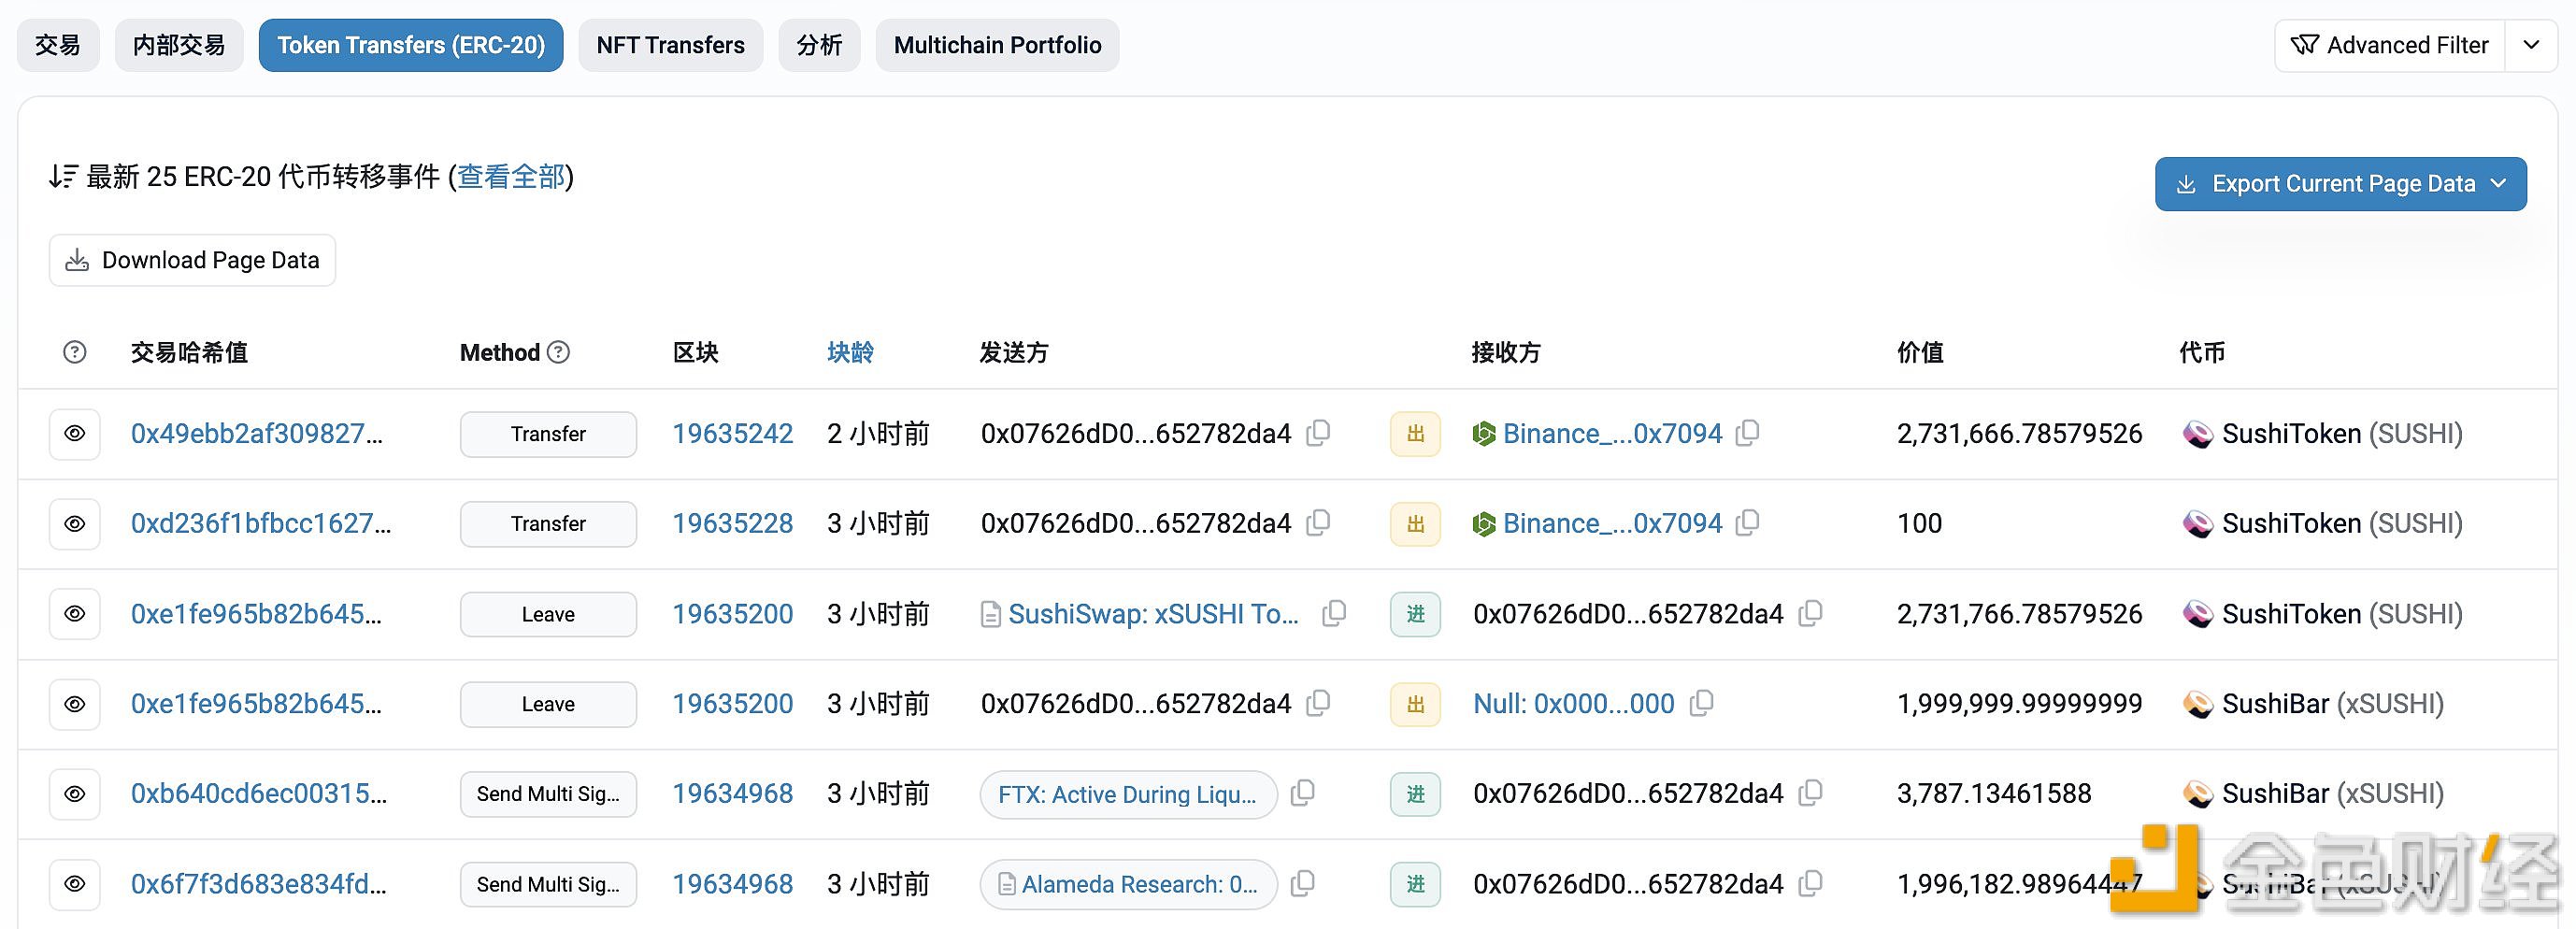The width and height of the screenshot is (2576, 929).
Task: Click the help icon in table header
Action: click(74, 352)
